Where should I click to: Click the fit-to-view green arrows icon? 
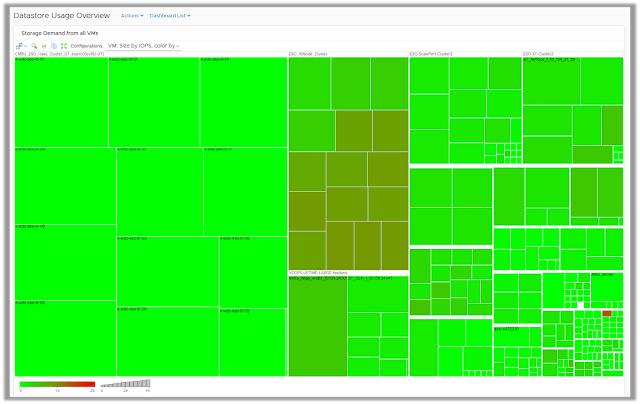(x=64, y=46)
